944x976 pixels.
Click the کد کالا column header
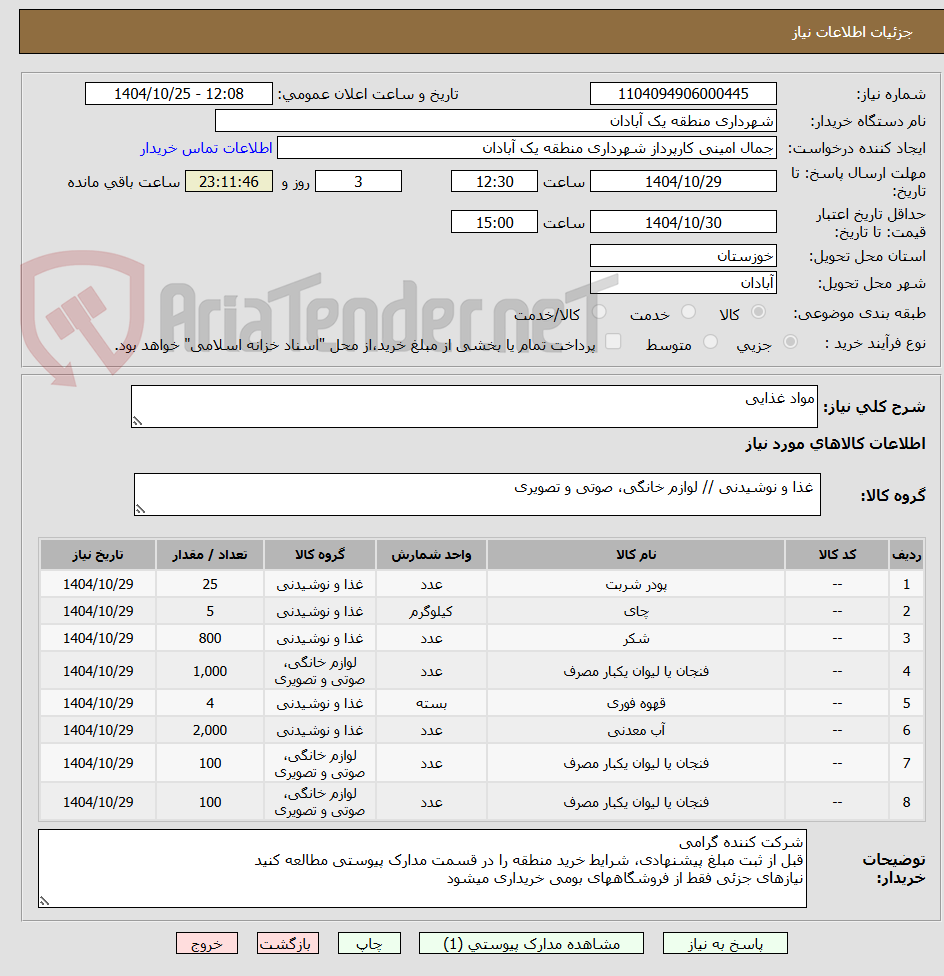point(837,555)
